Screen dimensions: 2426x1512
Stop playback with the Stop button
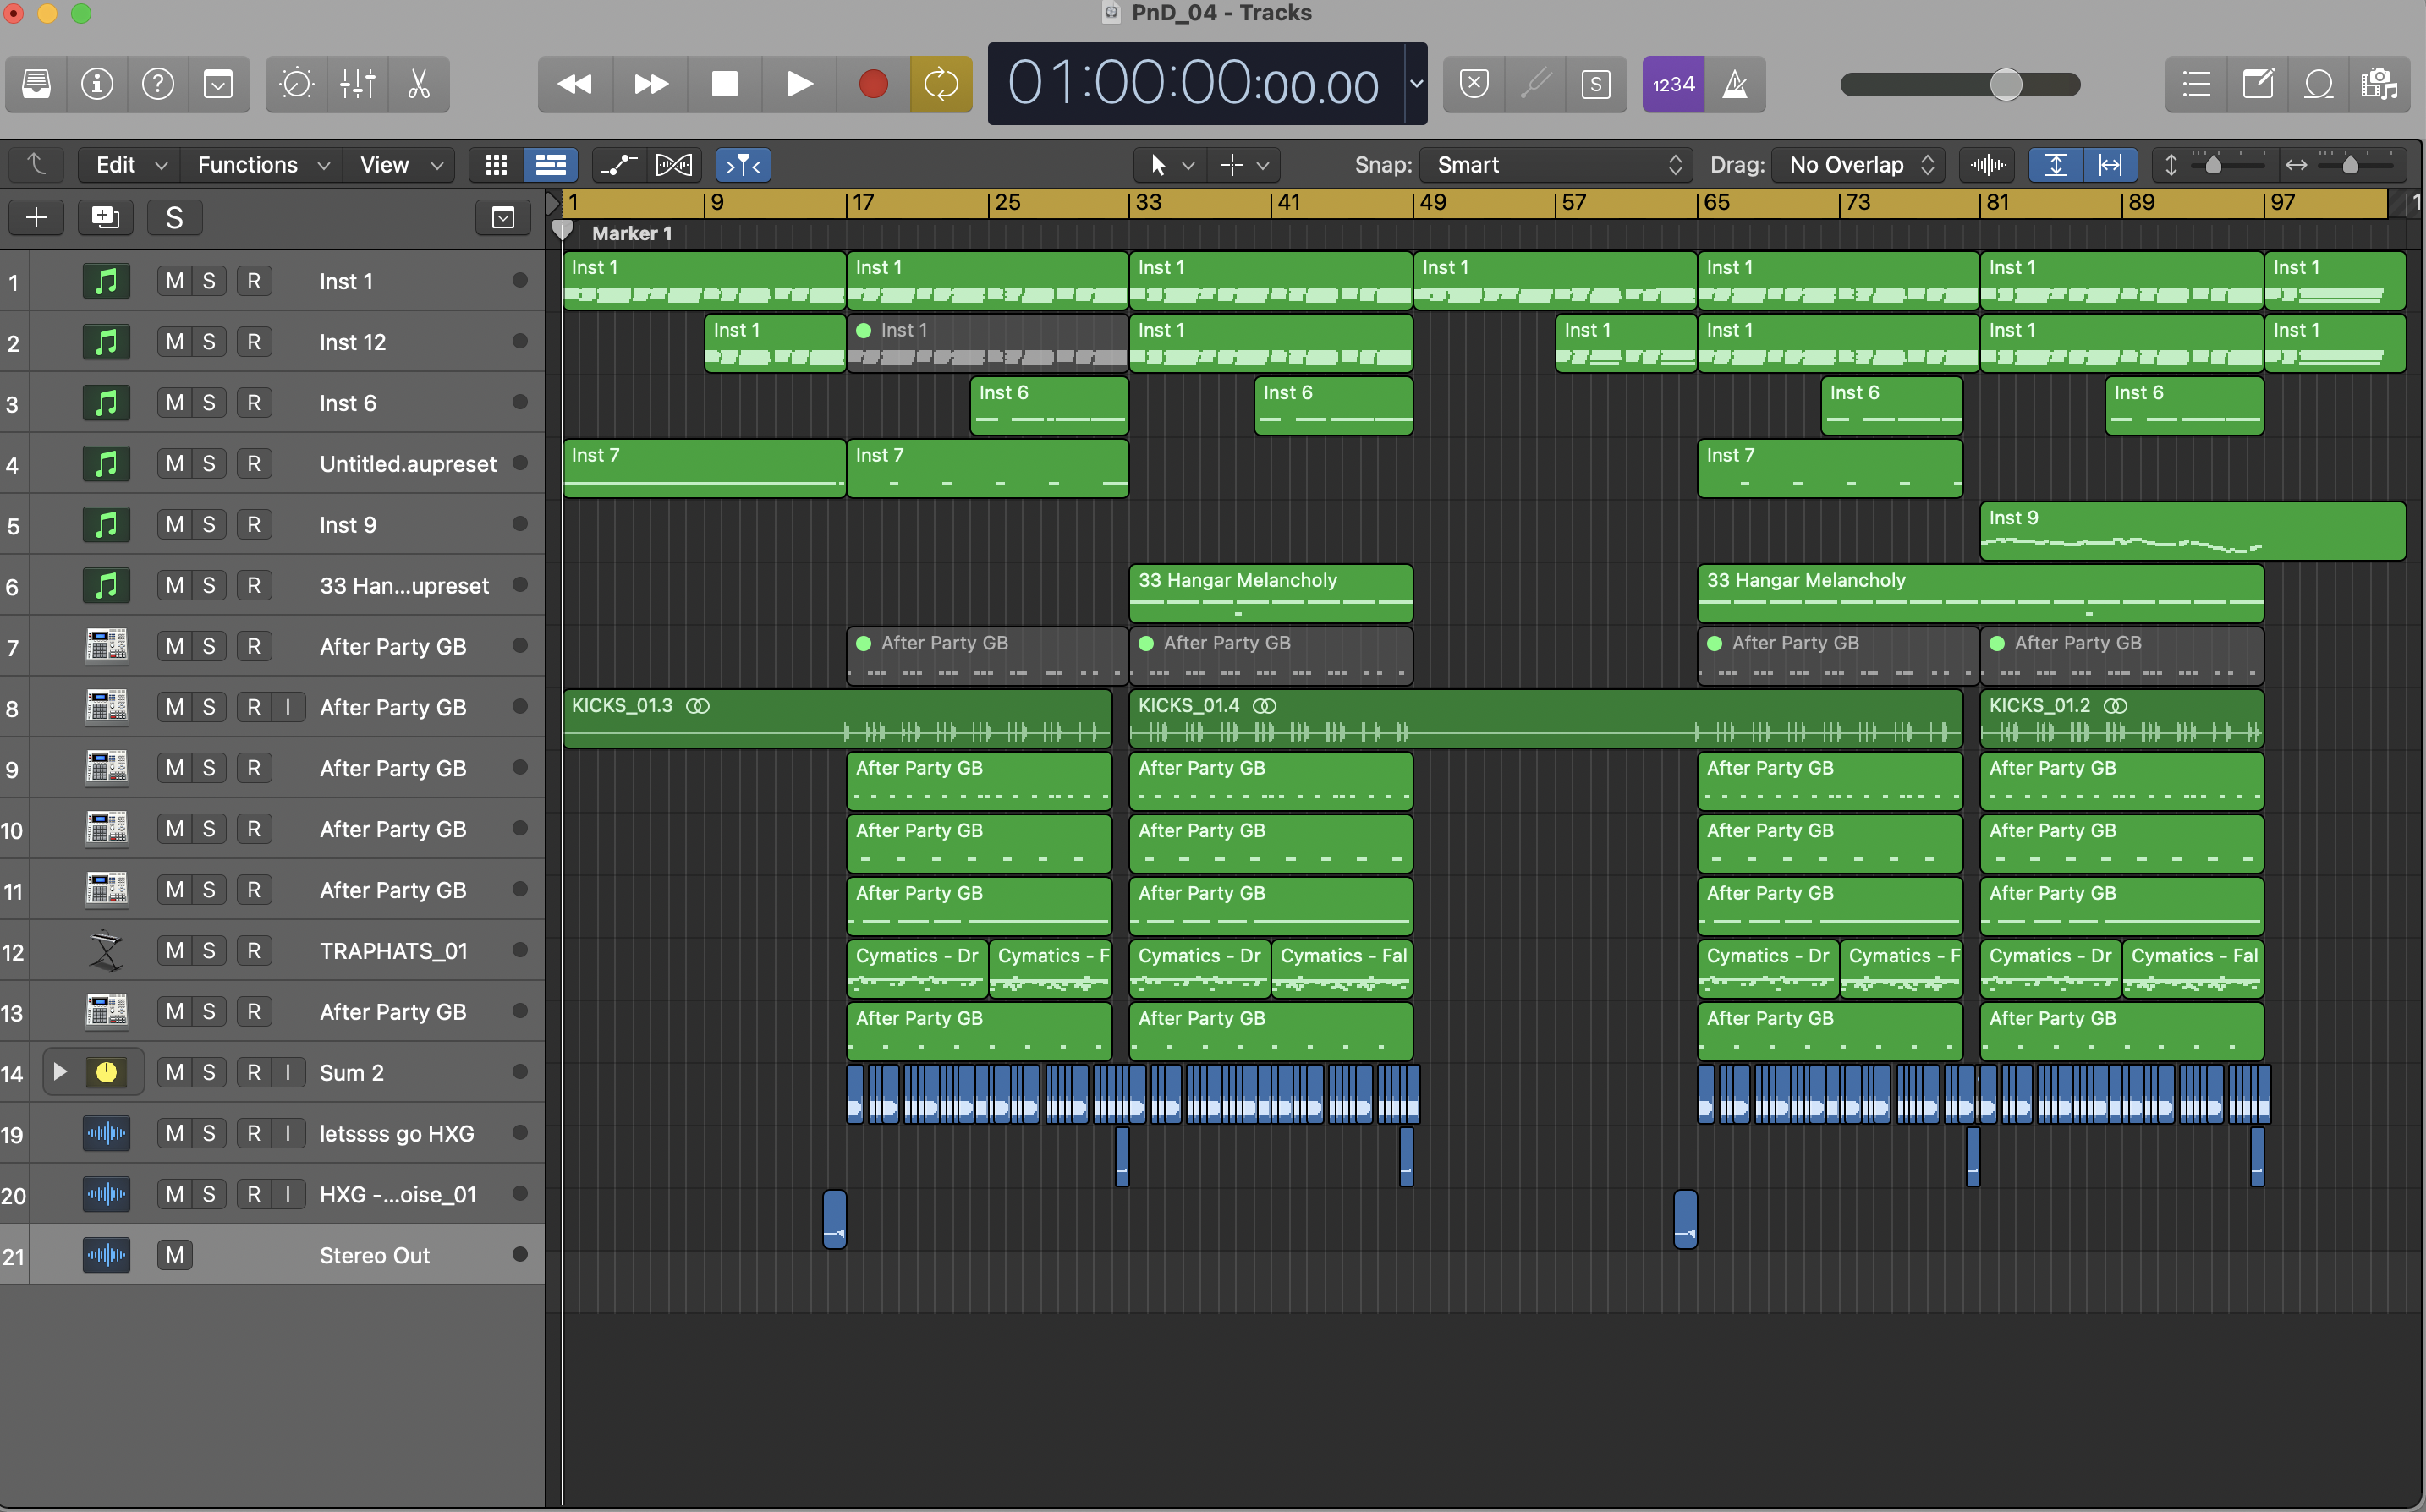(724, 84)
